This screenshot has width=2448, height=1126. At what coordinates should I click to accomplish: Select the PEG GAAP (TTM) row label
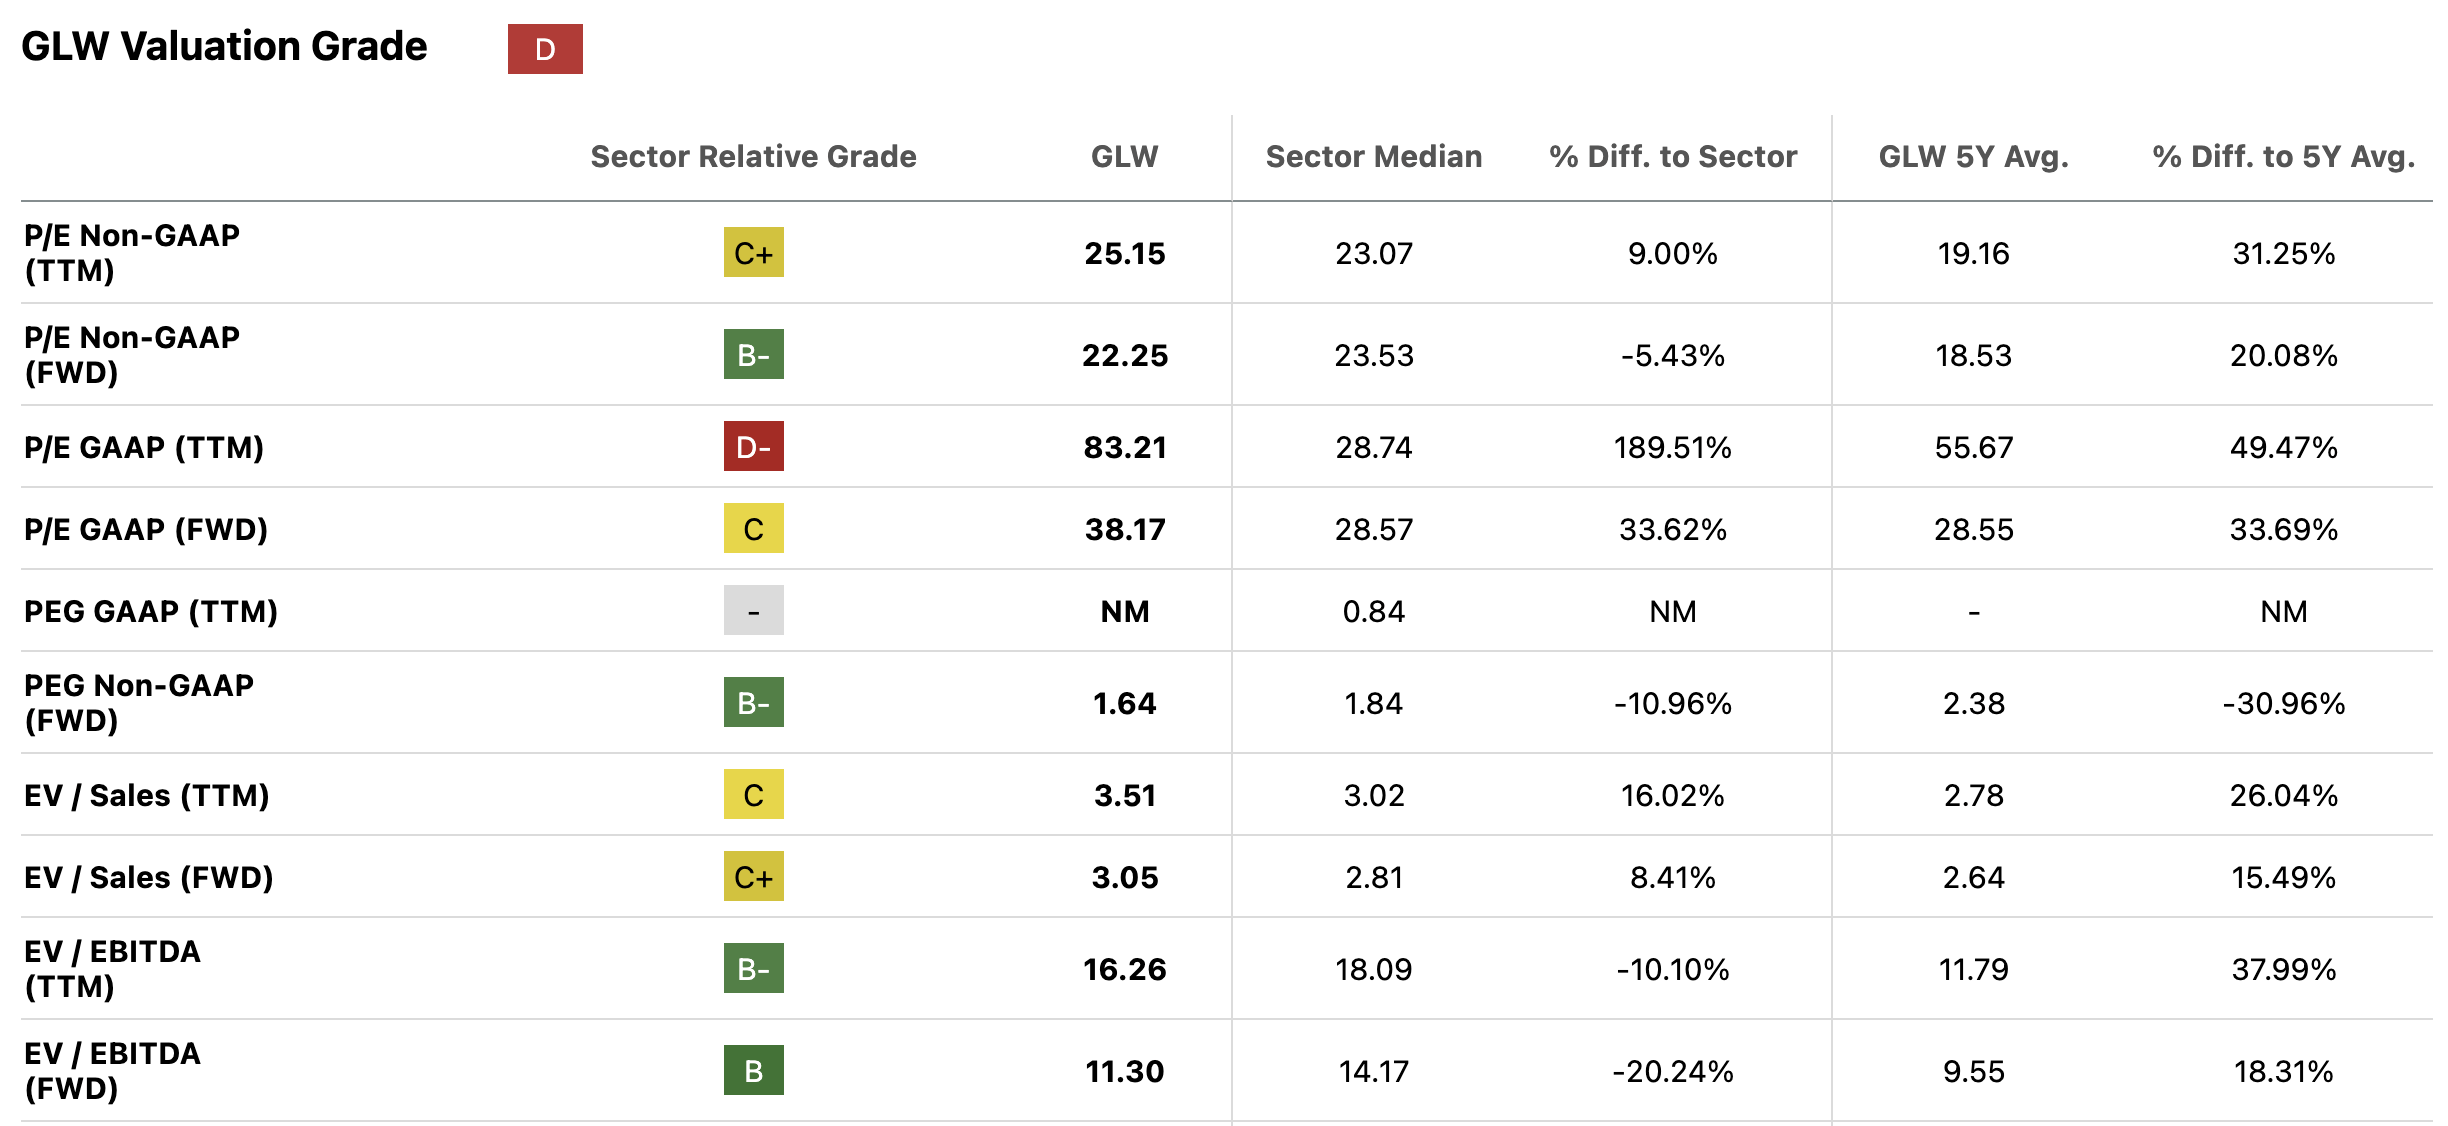click(x=151, y=611)
